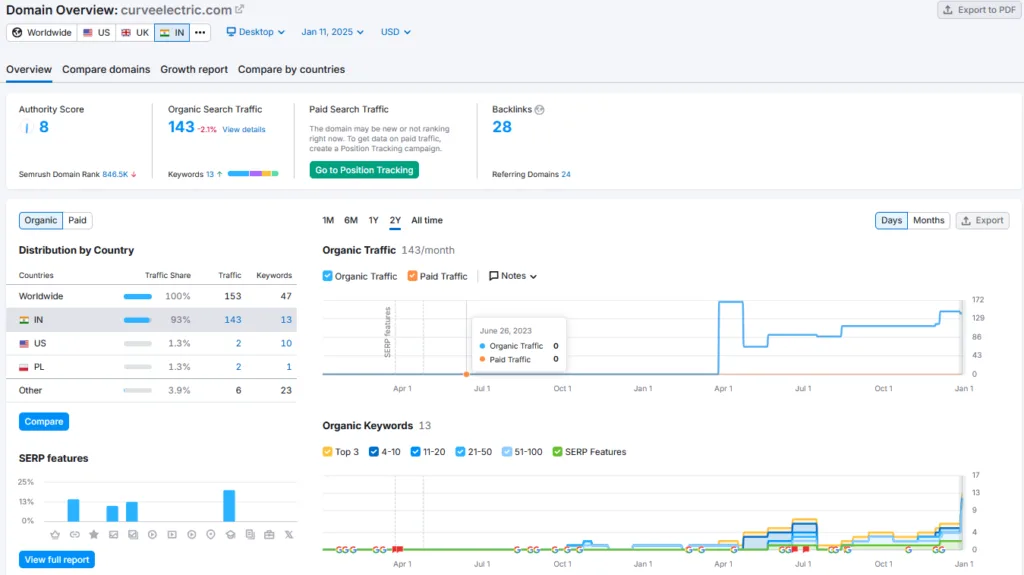The image size is (1024, 575).
Task: Toggle the 11-20 positions checkbox
Action: (415, 452)
